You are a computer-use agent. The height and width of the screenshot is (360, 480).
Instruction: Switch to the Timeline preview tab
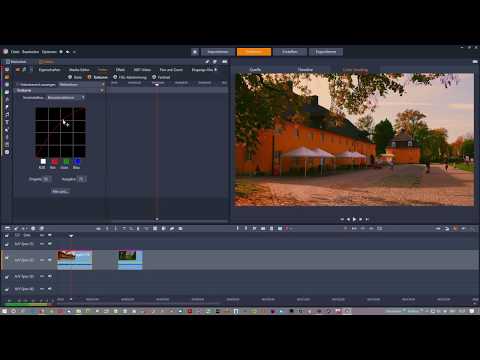[x=305, y=69]
